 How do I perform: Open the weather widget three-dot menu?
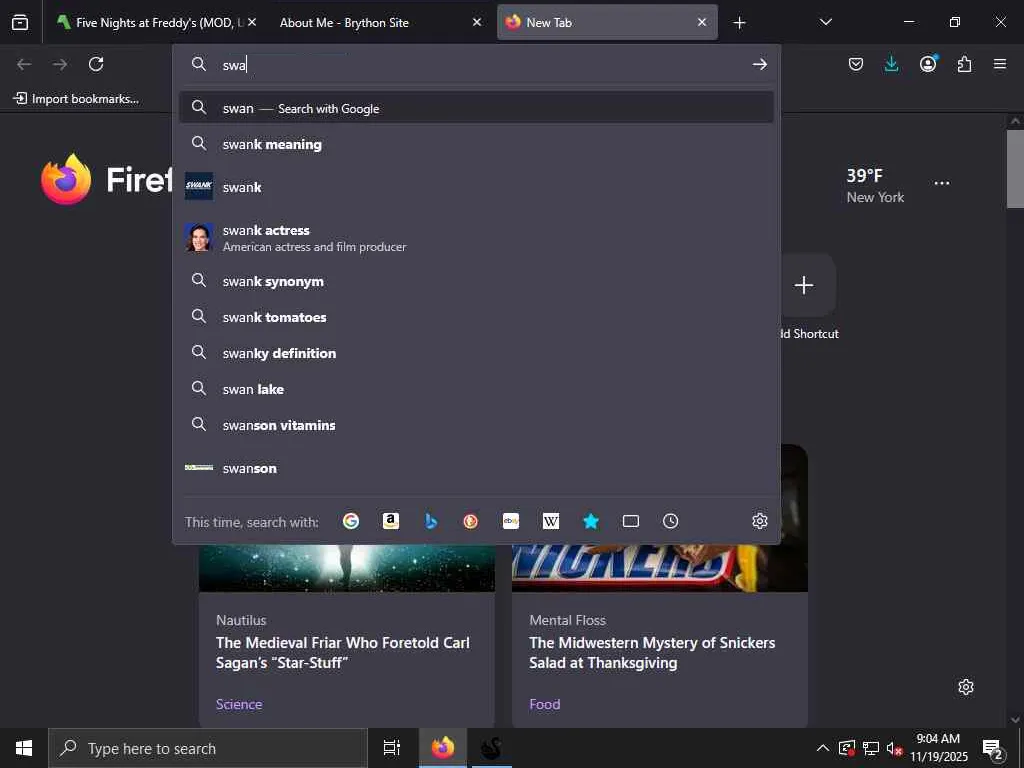942,184
